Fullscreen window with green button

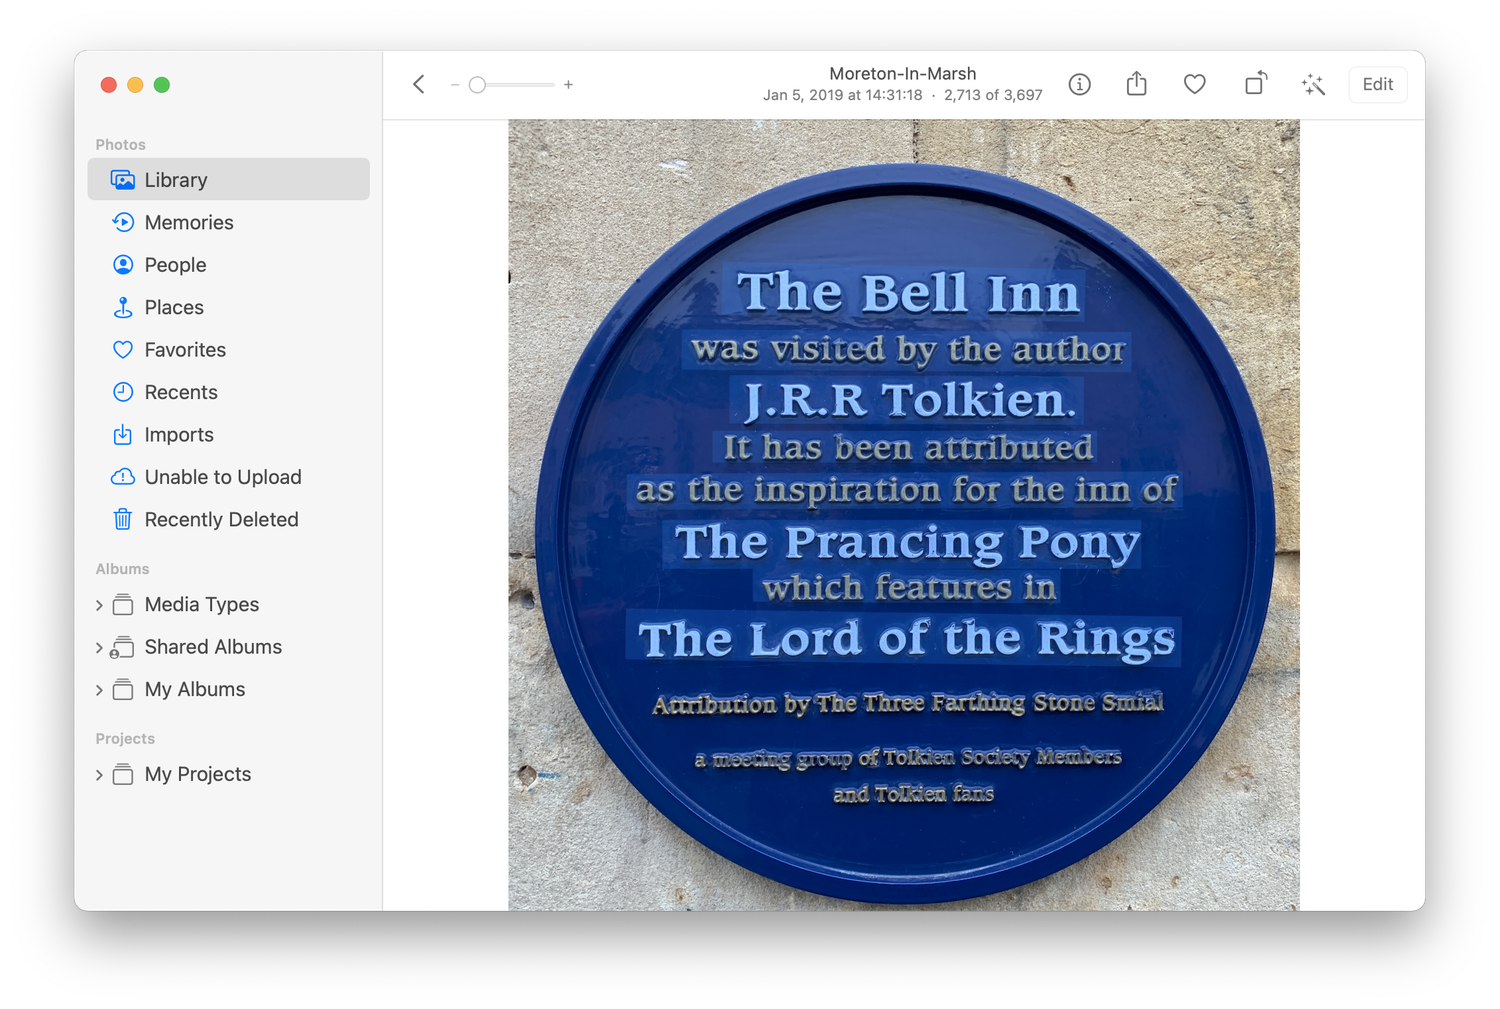click(x=162, y=85)
